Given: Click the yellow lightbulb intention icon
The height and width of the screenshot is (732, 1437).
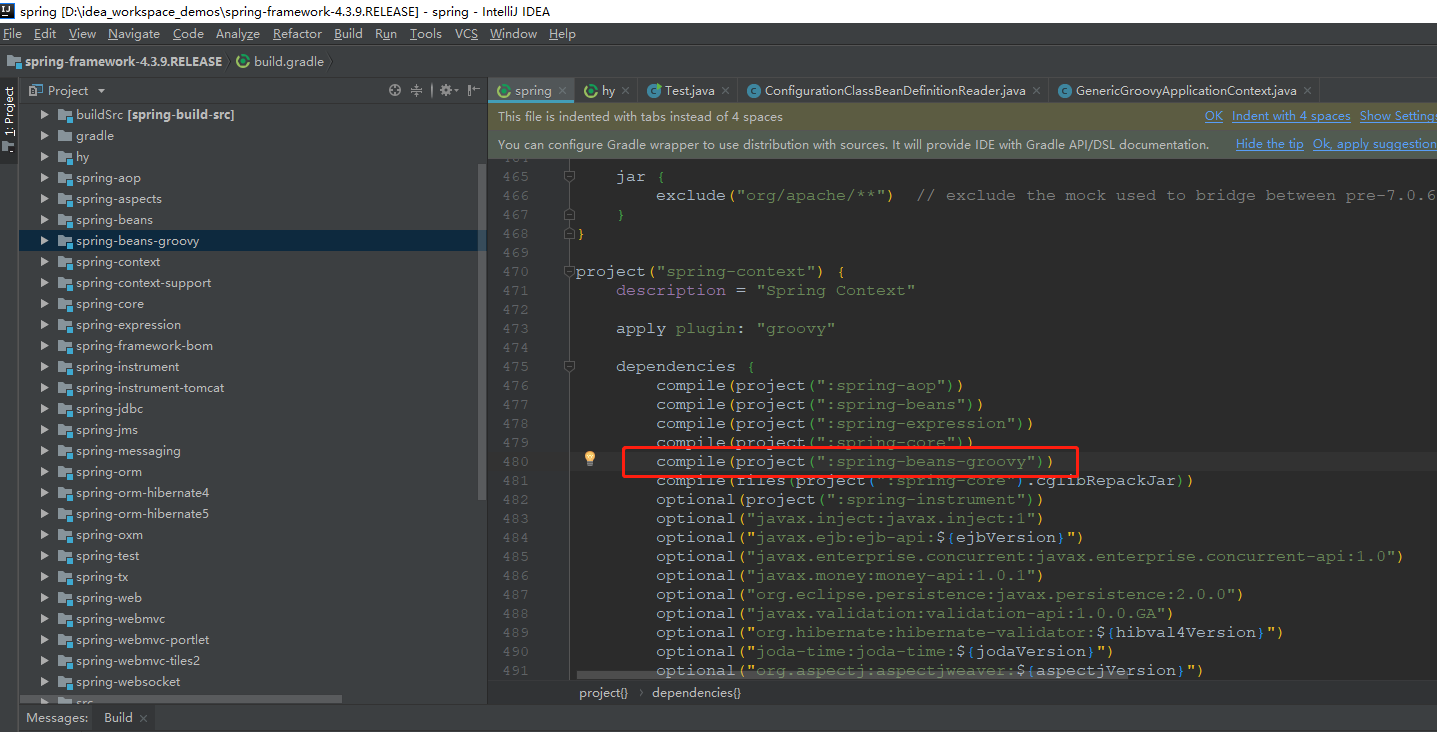Looking at the screenshot, I should click(590, 458).
